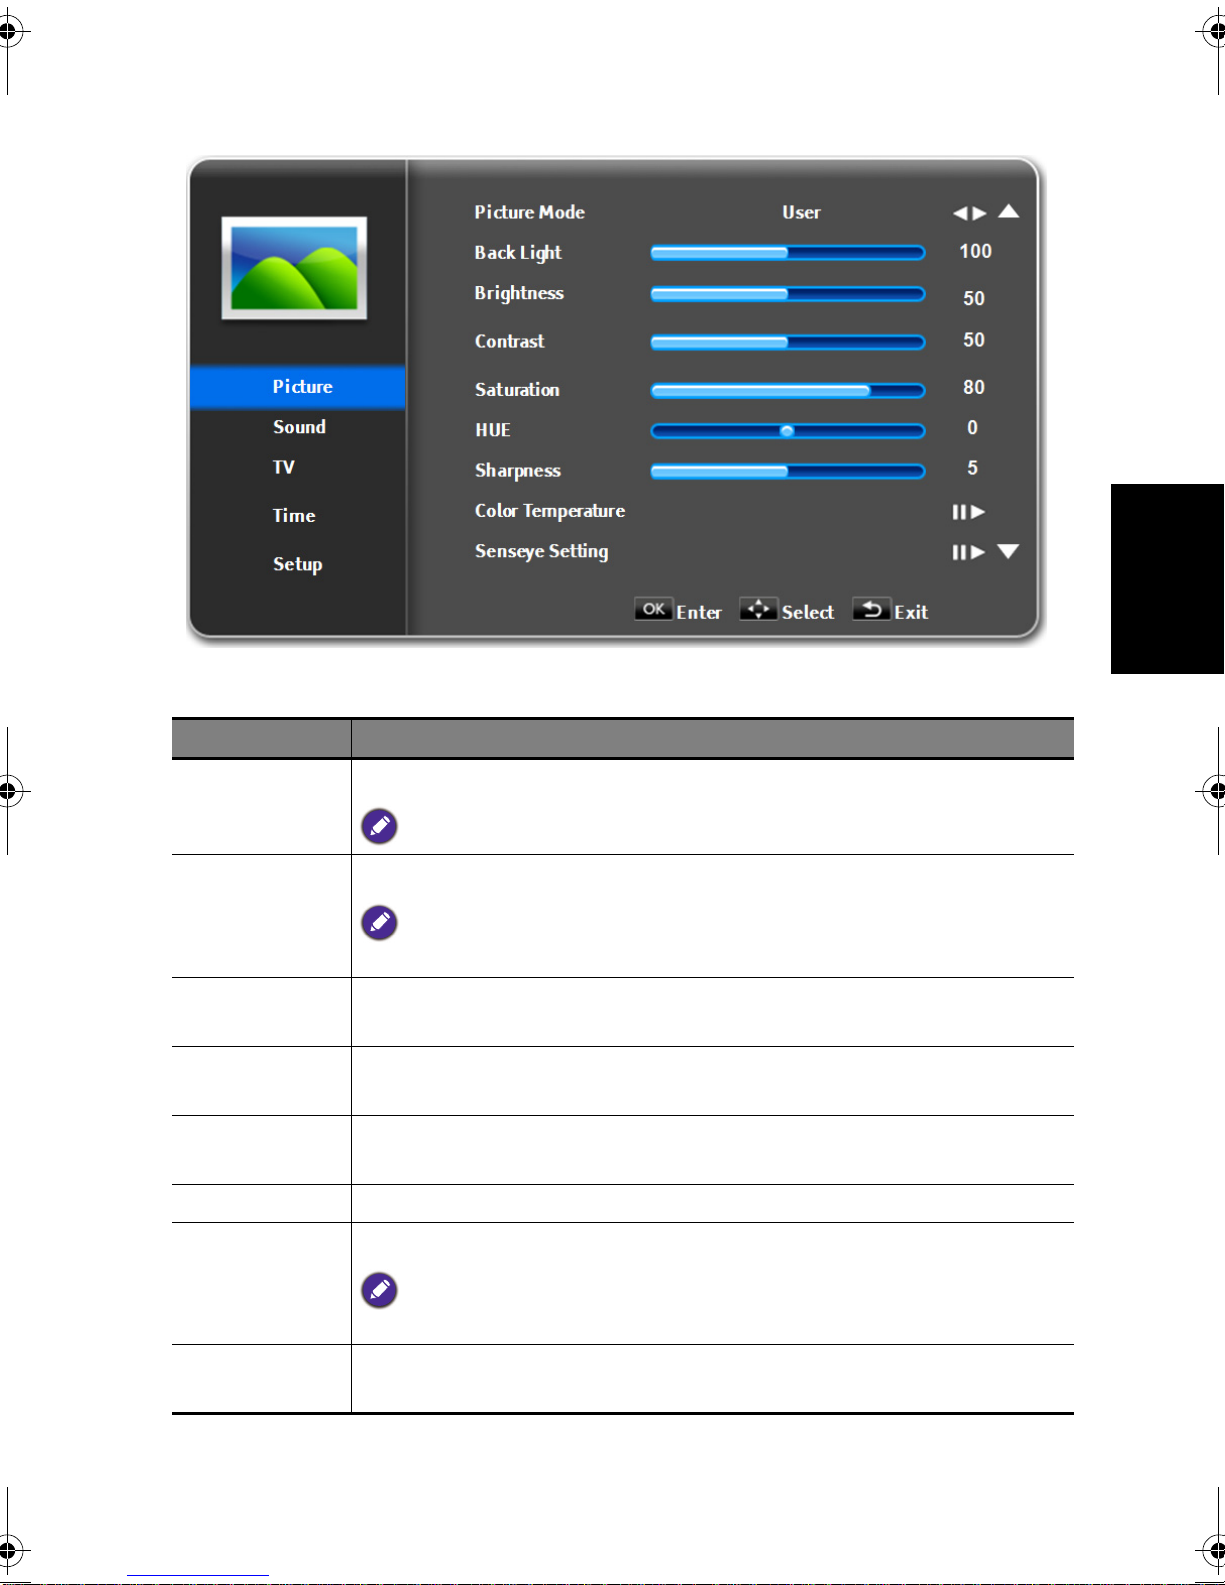The height and width of the screenshot is (1585, 1225).
Task: Select the Picture Mode label
Action: (x=530, y=212)
